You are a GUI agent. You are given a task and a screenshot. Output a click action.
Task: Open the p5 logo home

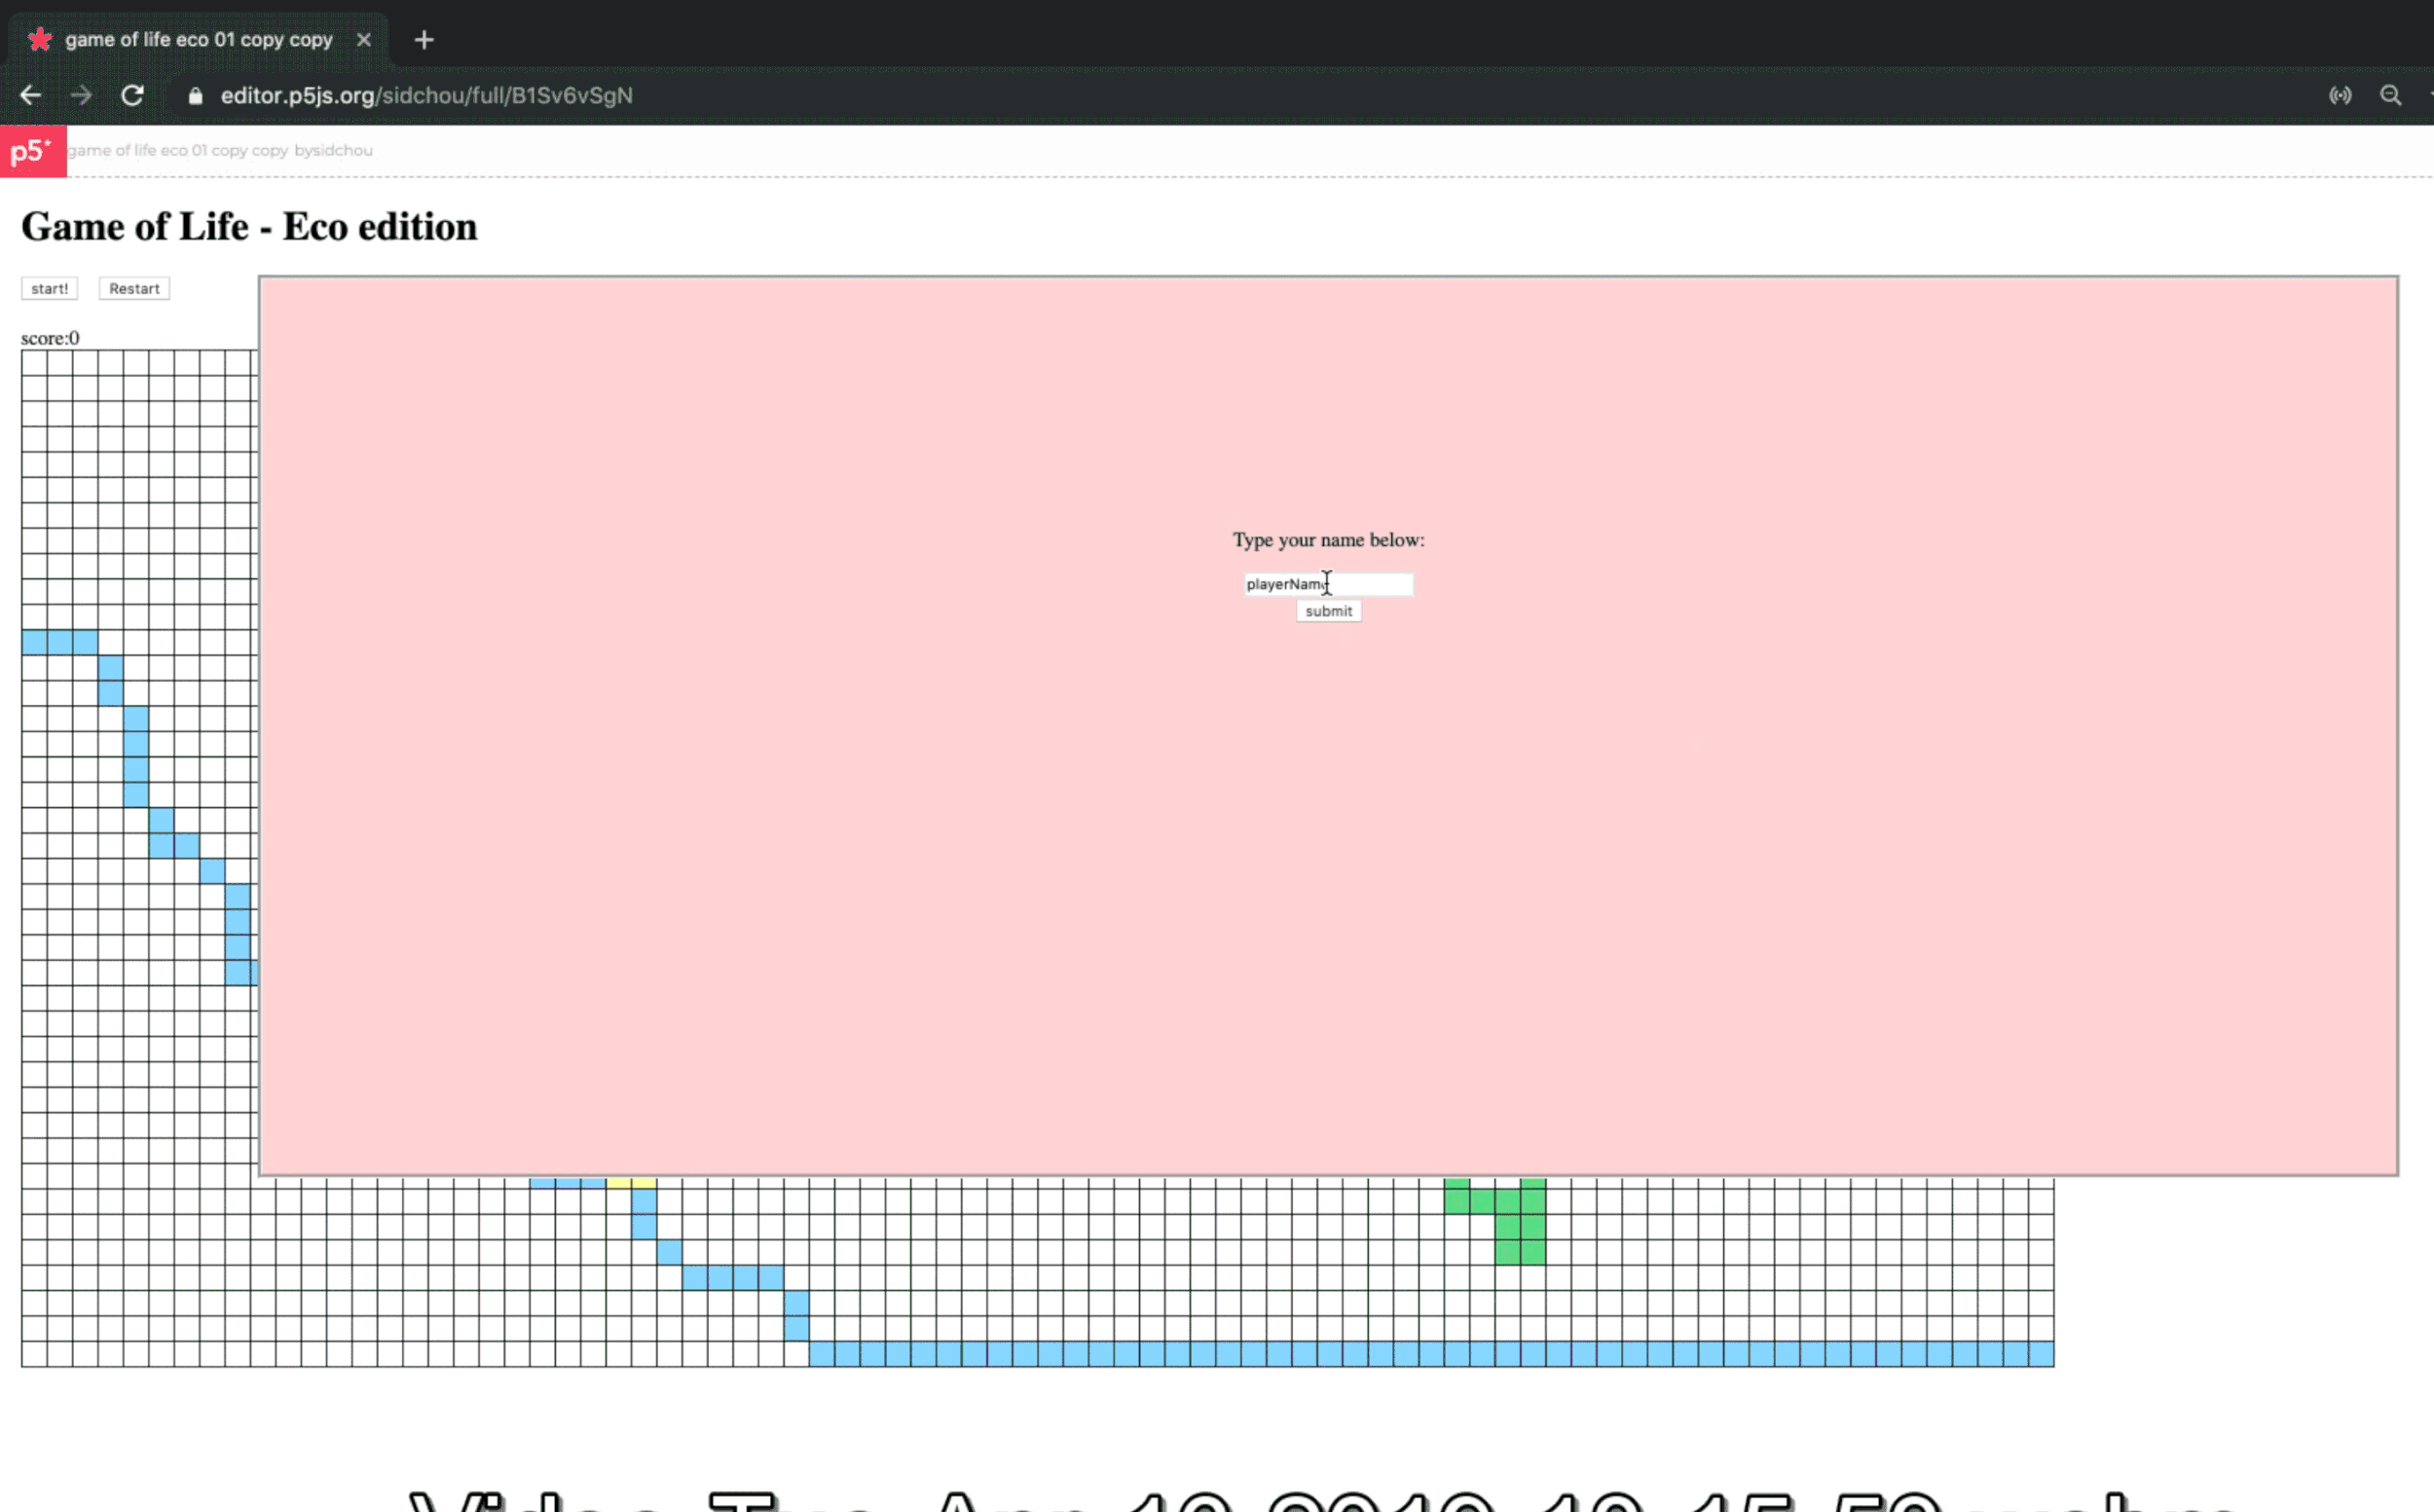(x=32, y=151)
